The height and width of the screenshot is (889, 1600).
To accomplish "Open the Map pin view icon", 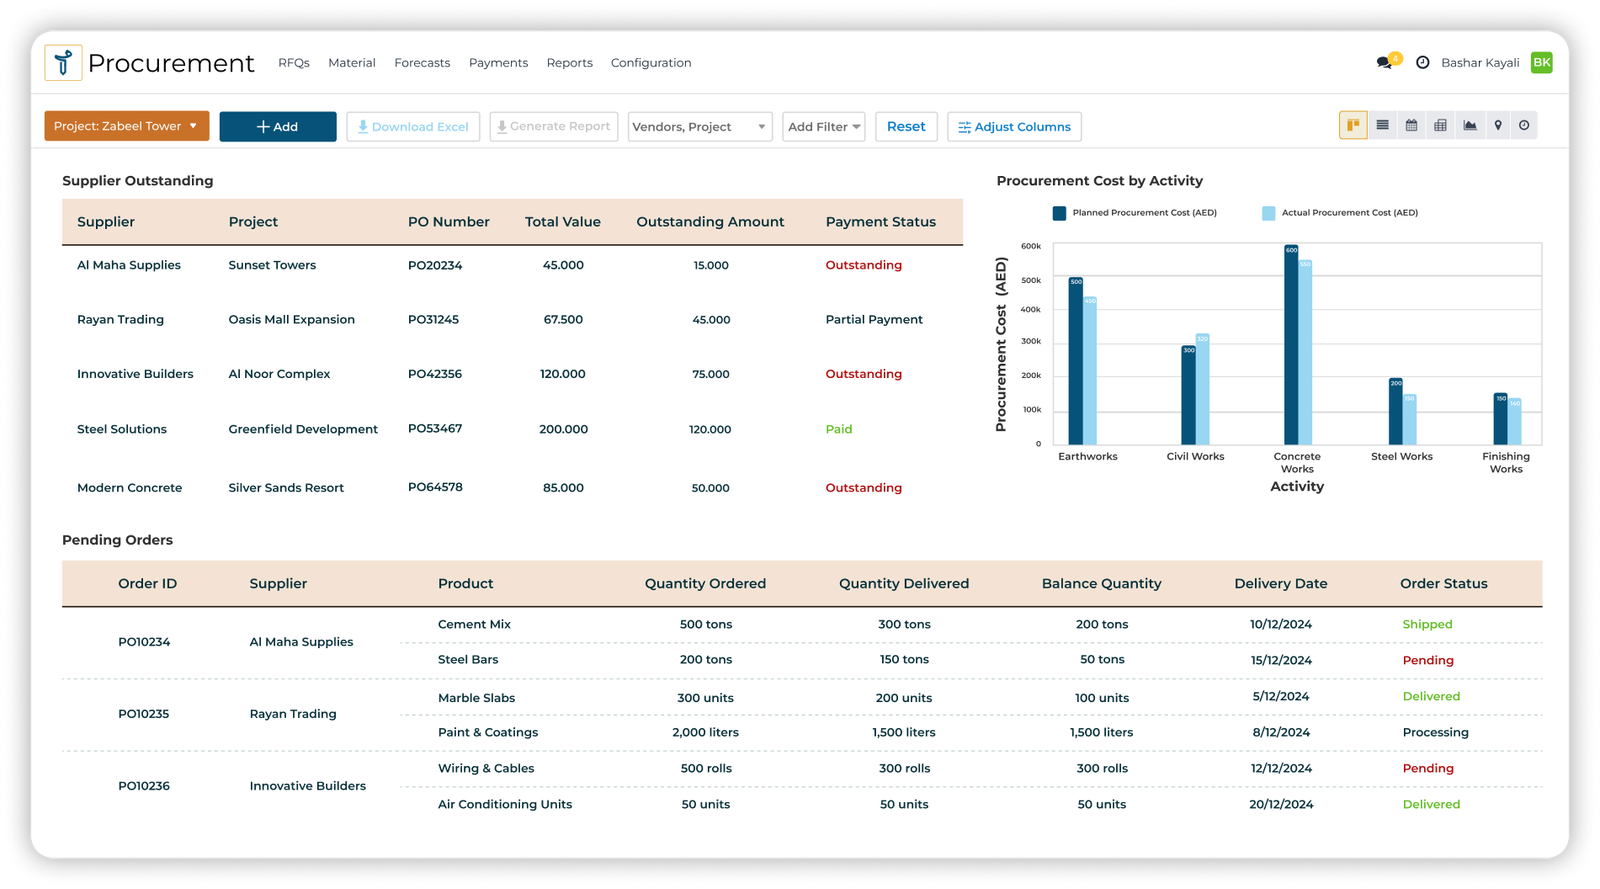I will (x=1497, y=125).
